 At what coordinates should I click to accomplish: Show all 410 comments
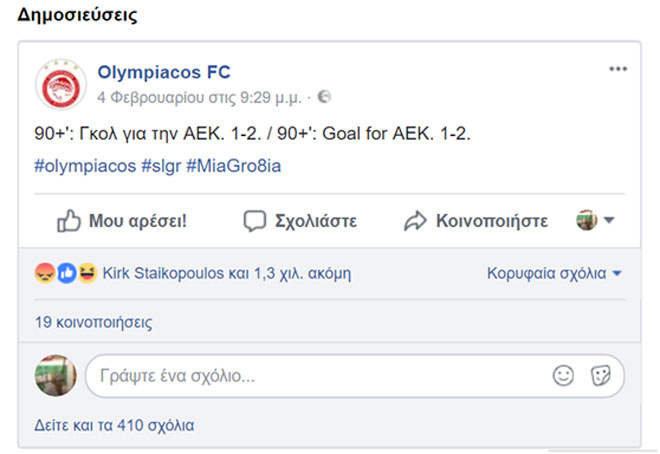tap(114, 425)
